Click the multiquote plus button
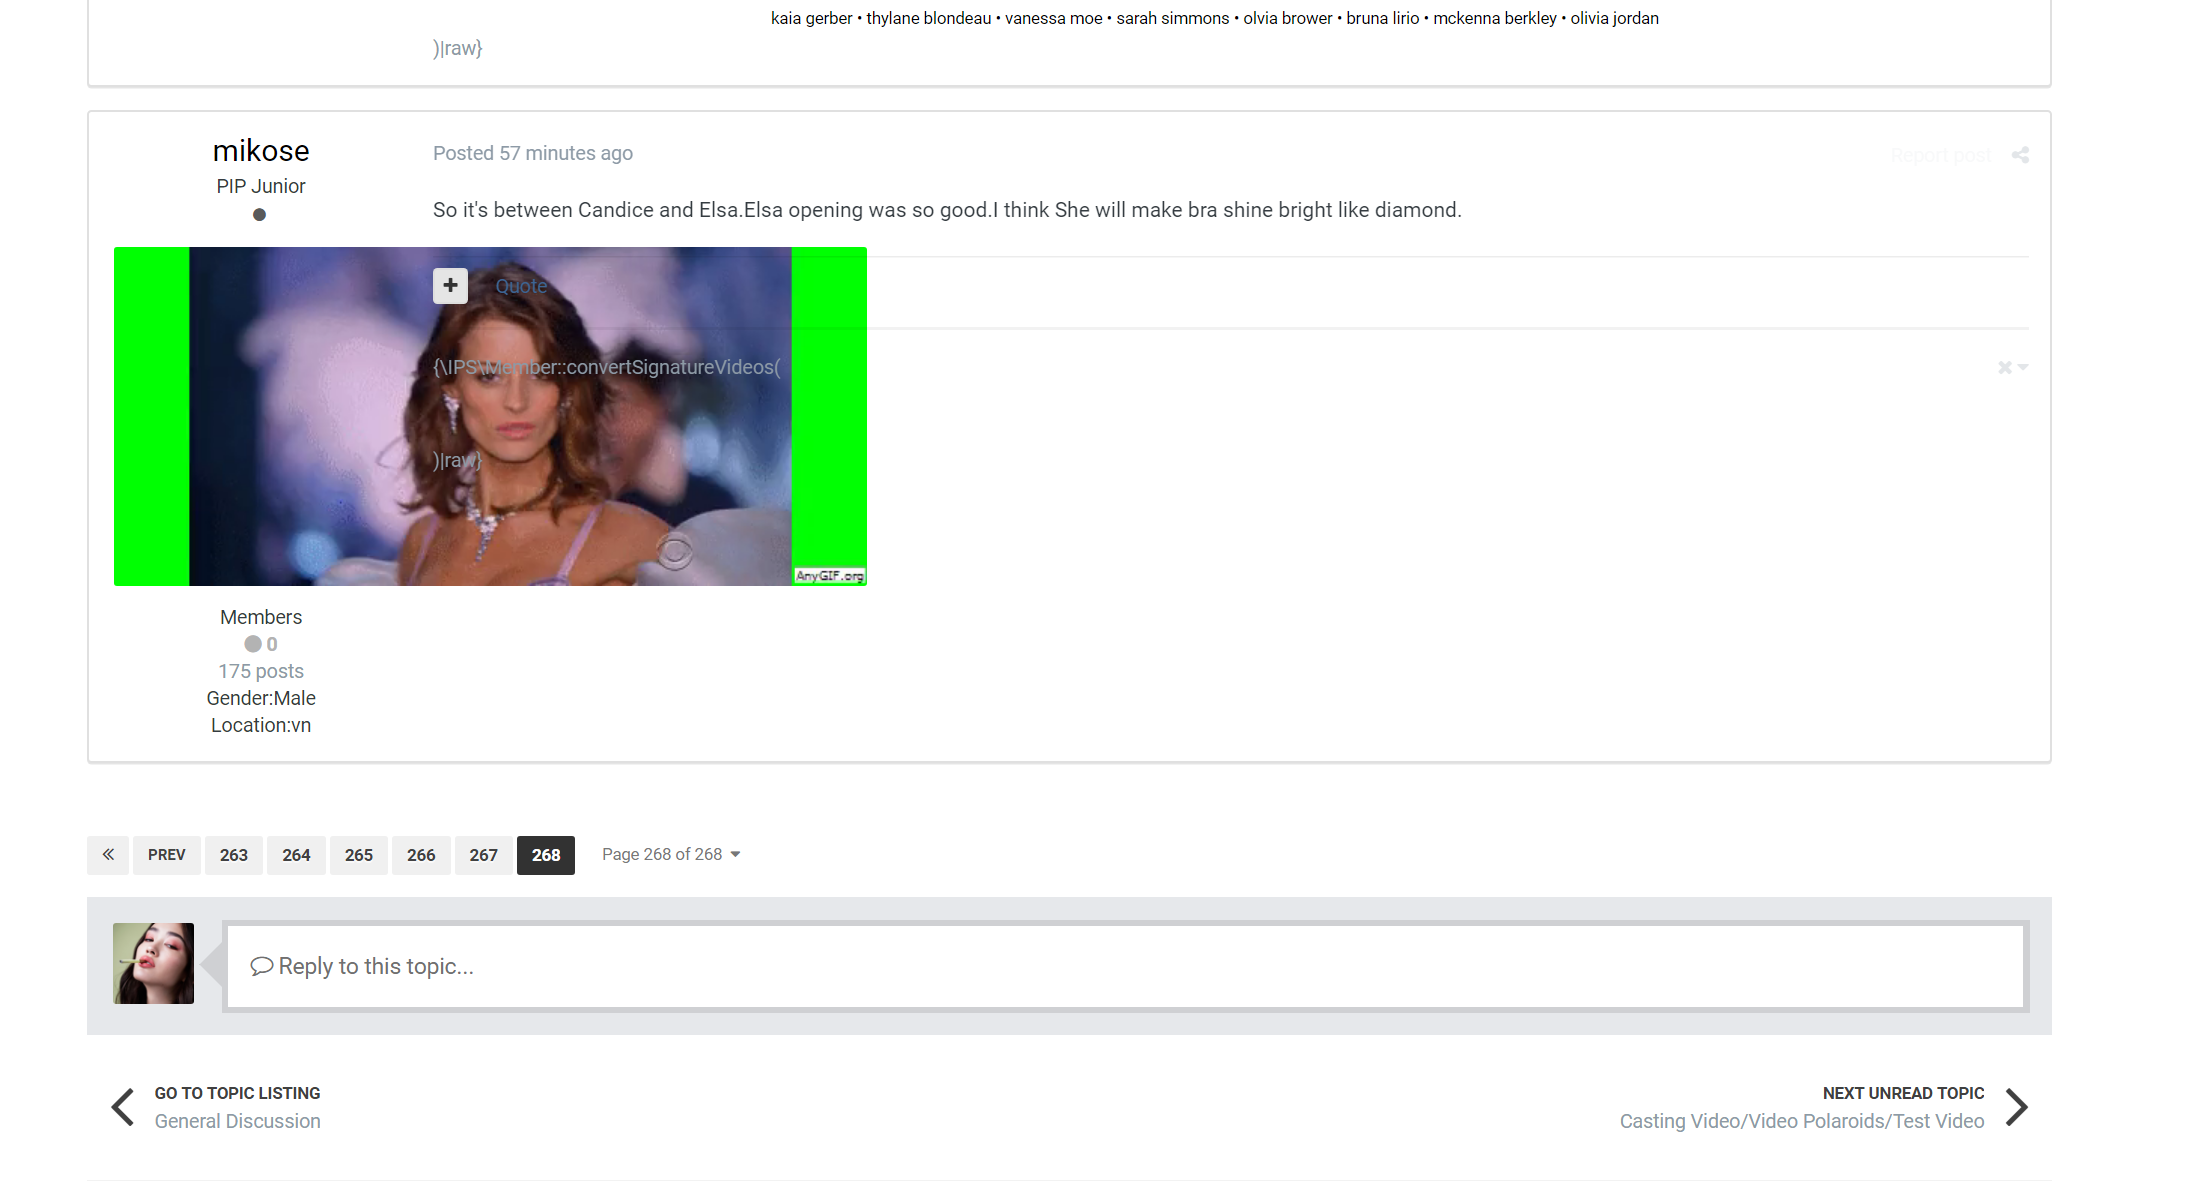2194x1181 pixels. point(450,286)
